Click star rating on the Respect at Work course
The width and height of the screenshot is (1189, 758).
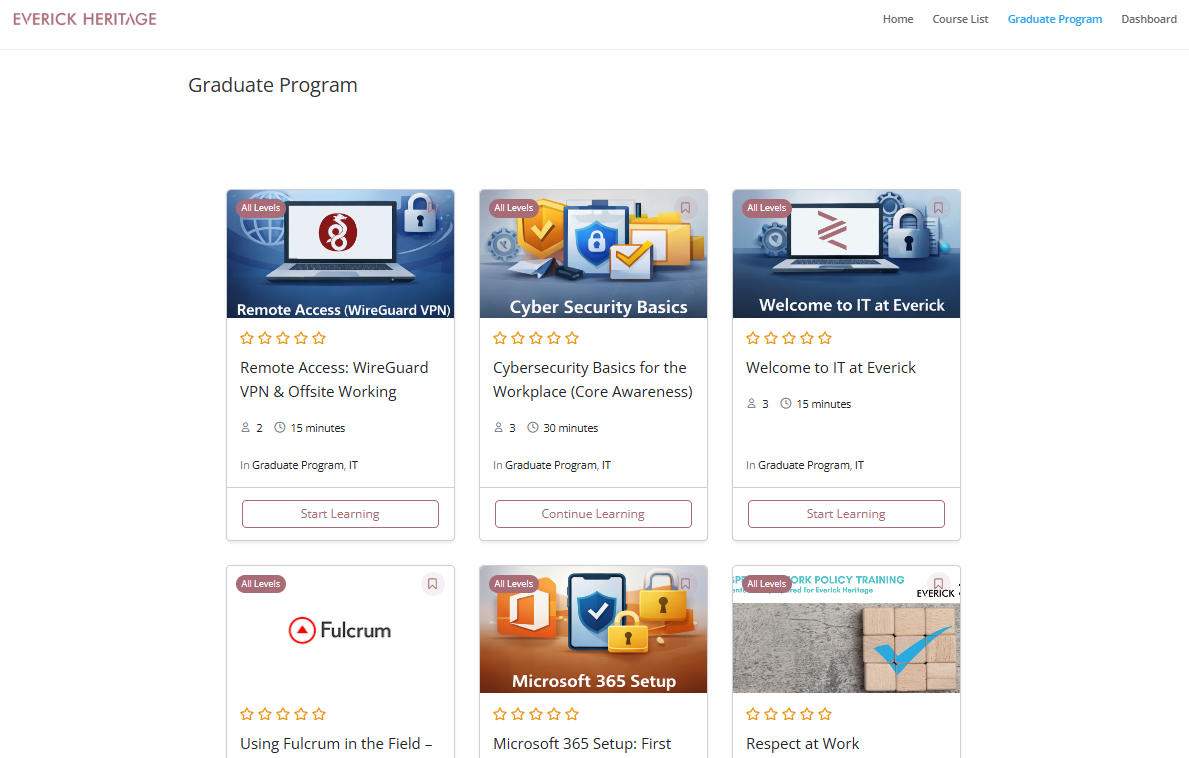789,714
